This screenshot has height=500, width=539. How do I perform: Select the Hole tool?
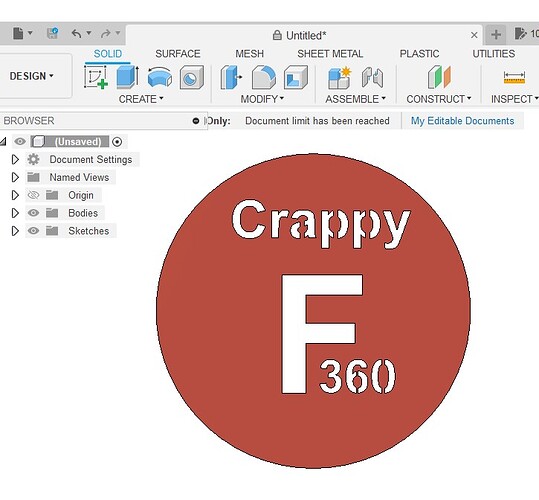coord(192,77)
